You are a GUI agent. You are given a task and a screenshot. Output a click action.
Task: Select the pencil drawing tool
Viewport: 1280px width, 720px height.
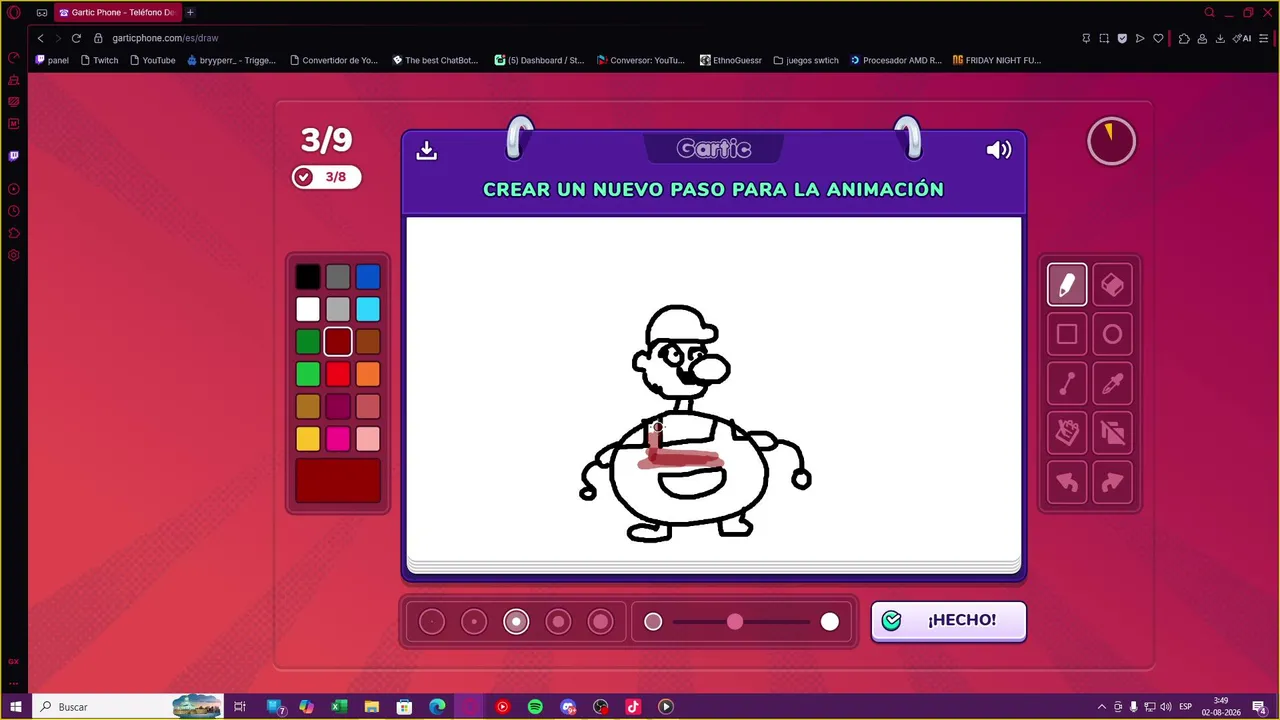click(1067, 285)
